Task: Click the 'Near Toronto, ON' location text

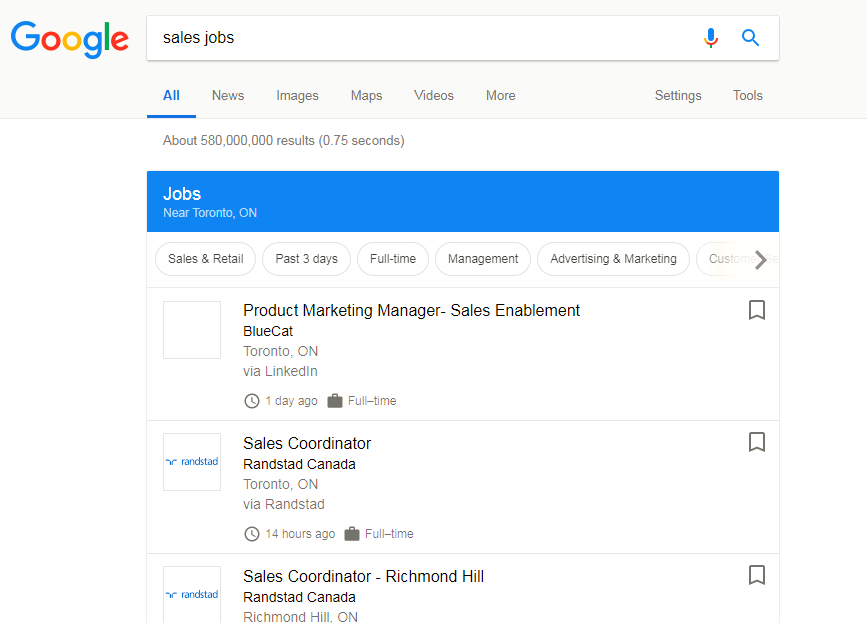Action: [210, 213]
